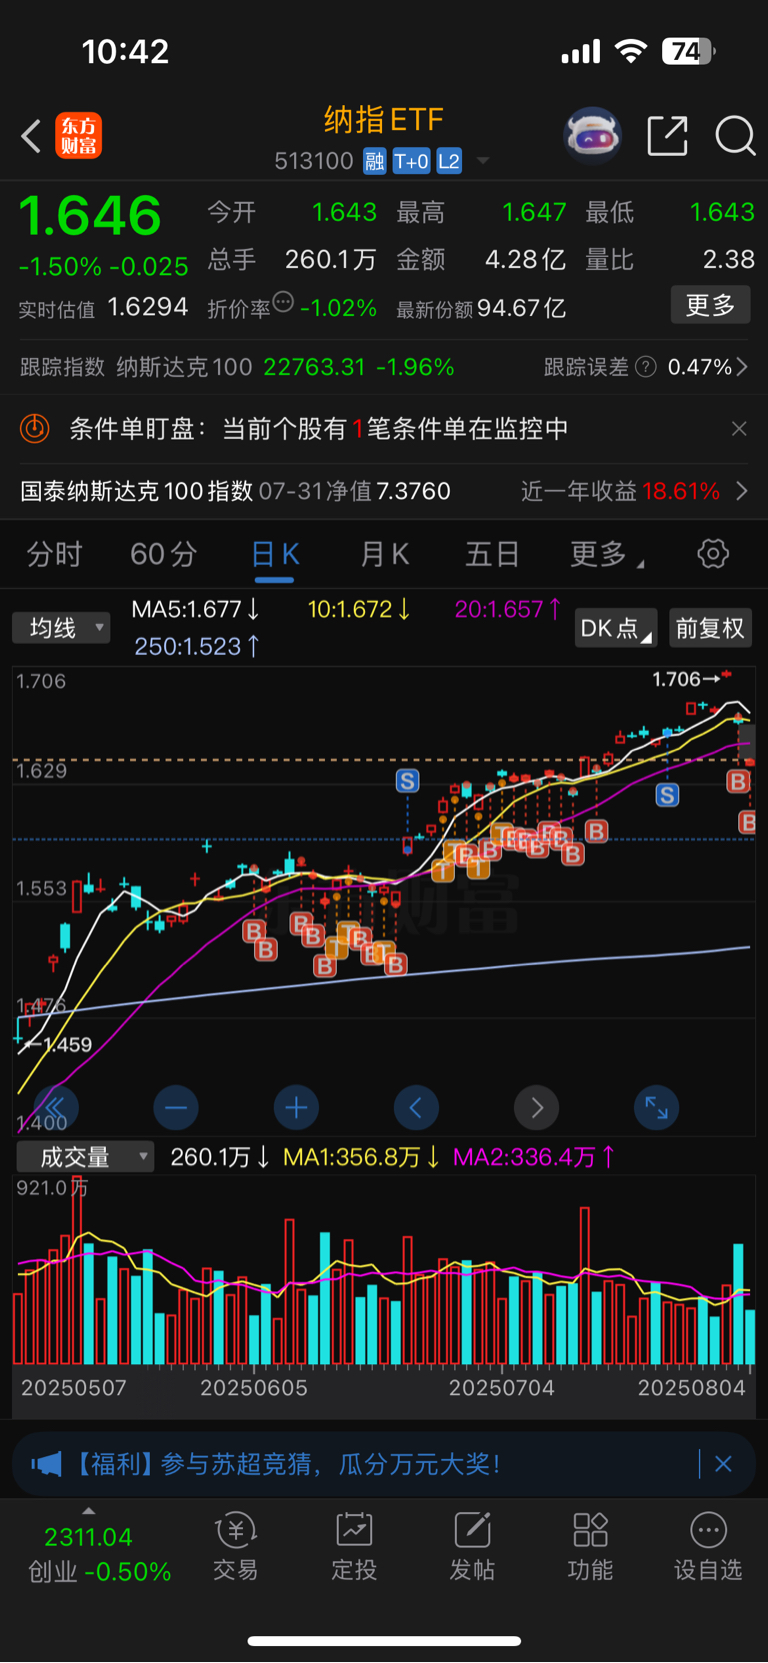This screenshot has width=768, height=1663.
Task: Jump to earliest with double-left arrow
Action: pos(56,1108)
